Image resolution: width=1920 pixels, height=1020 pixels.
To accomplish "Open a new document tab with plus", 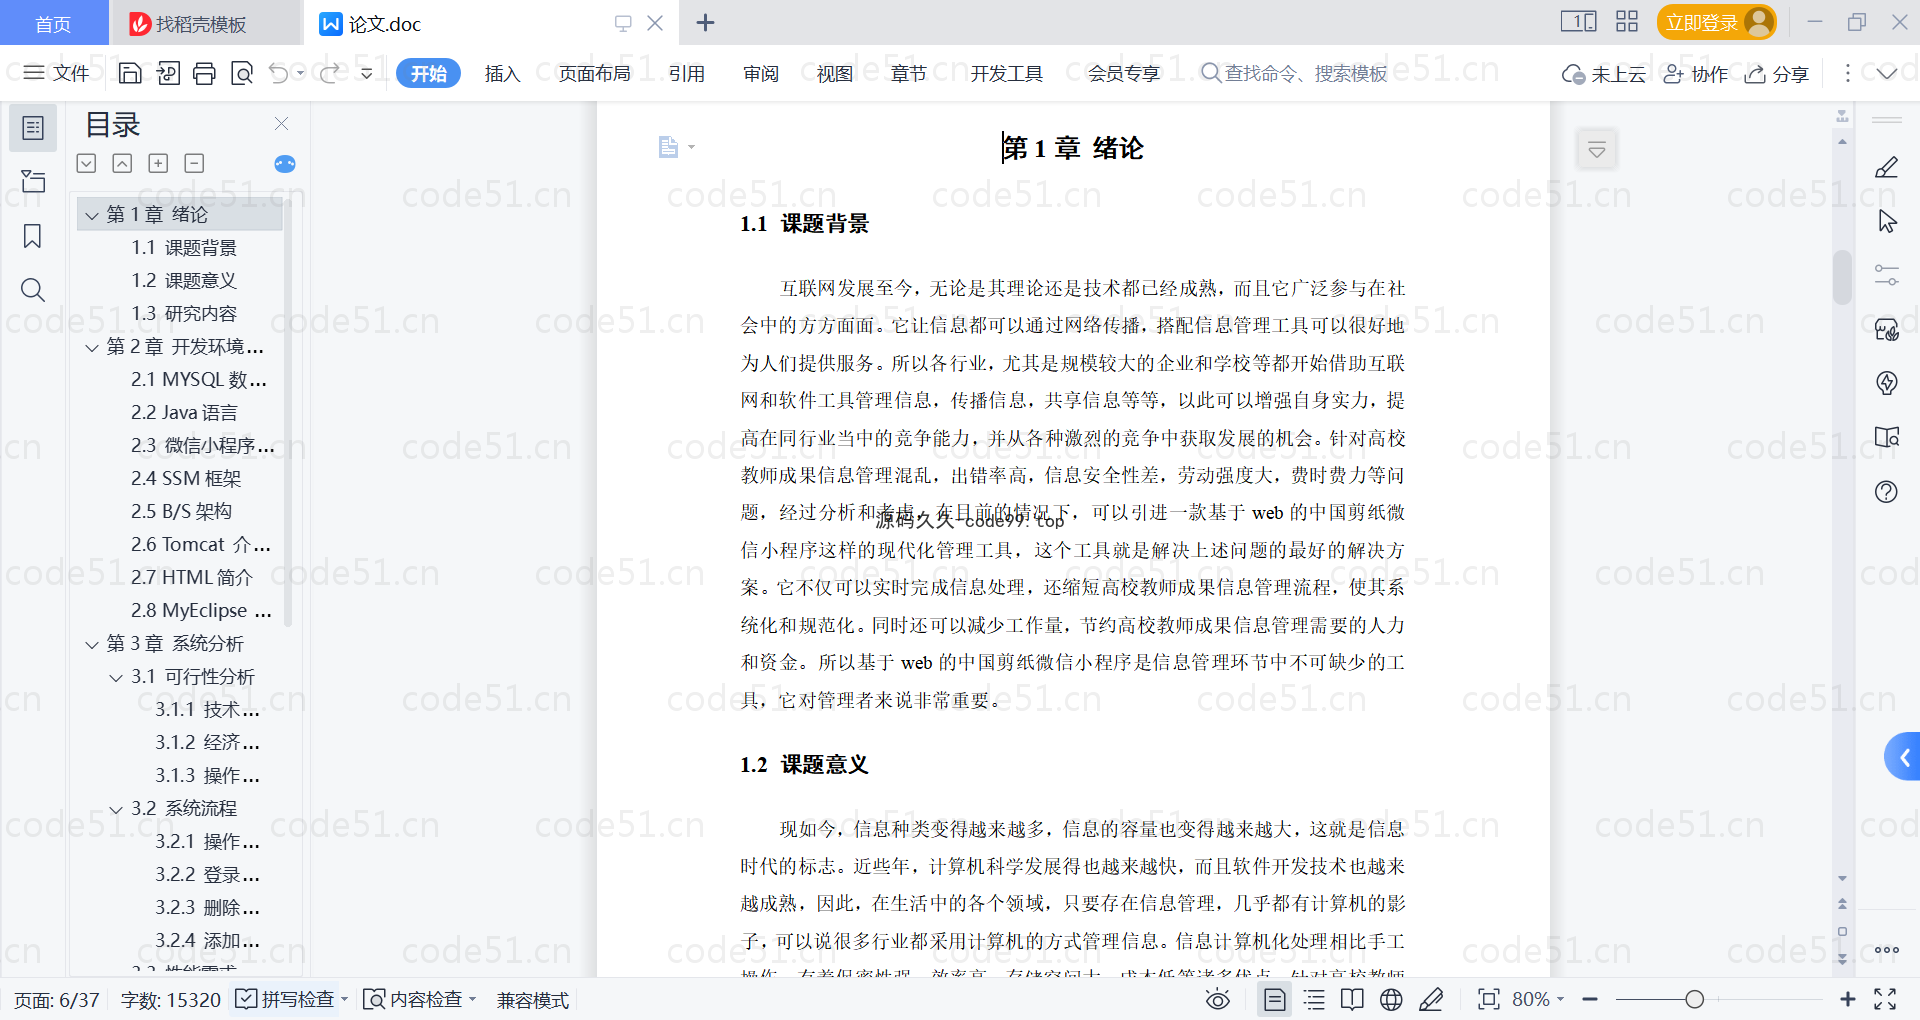I will tap(705, 23).
